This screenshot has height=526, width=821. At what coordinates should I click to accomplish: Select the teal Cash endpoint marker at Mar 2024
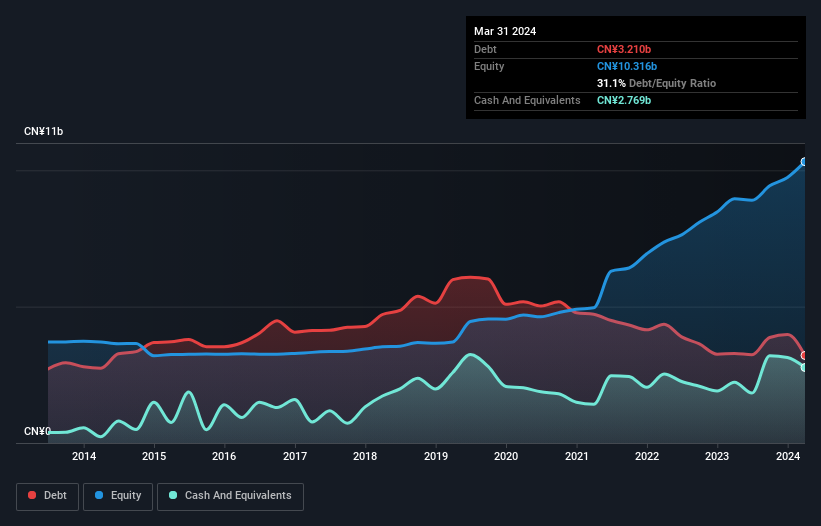pyautogui.click(x=804, y=367)
